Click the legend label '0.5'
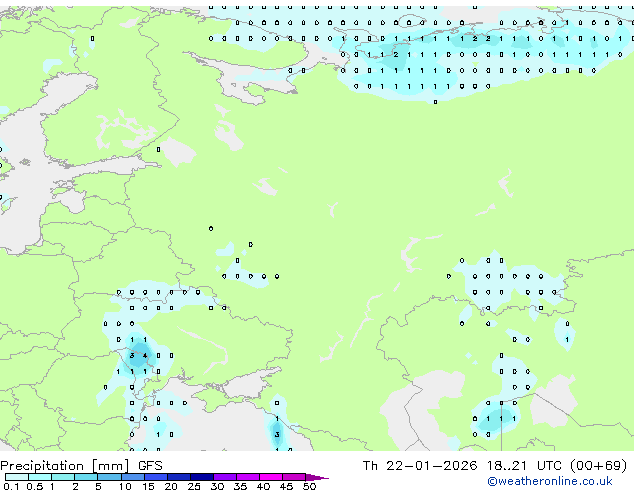Viewport: 634px width, 490px height. (x=35, y=486)
